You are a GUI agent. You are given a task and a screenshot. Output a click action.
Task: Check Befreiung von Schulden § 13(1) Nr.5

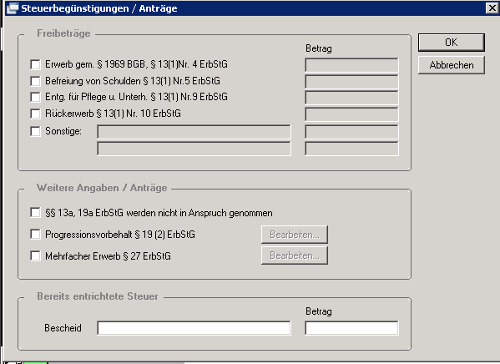pyautogui.click(x=35, y=81)
